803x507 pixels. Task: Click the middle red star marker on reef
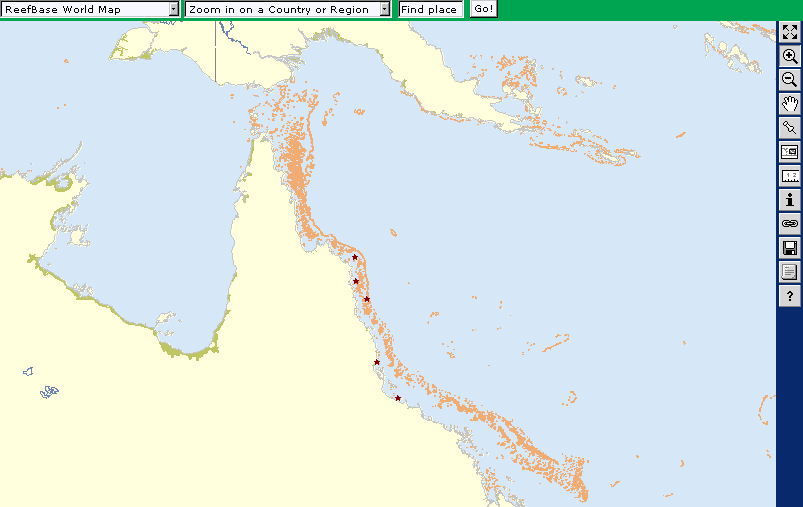pos(367,299)
